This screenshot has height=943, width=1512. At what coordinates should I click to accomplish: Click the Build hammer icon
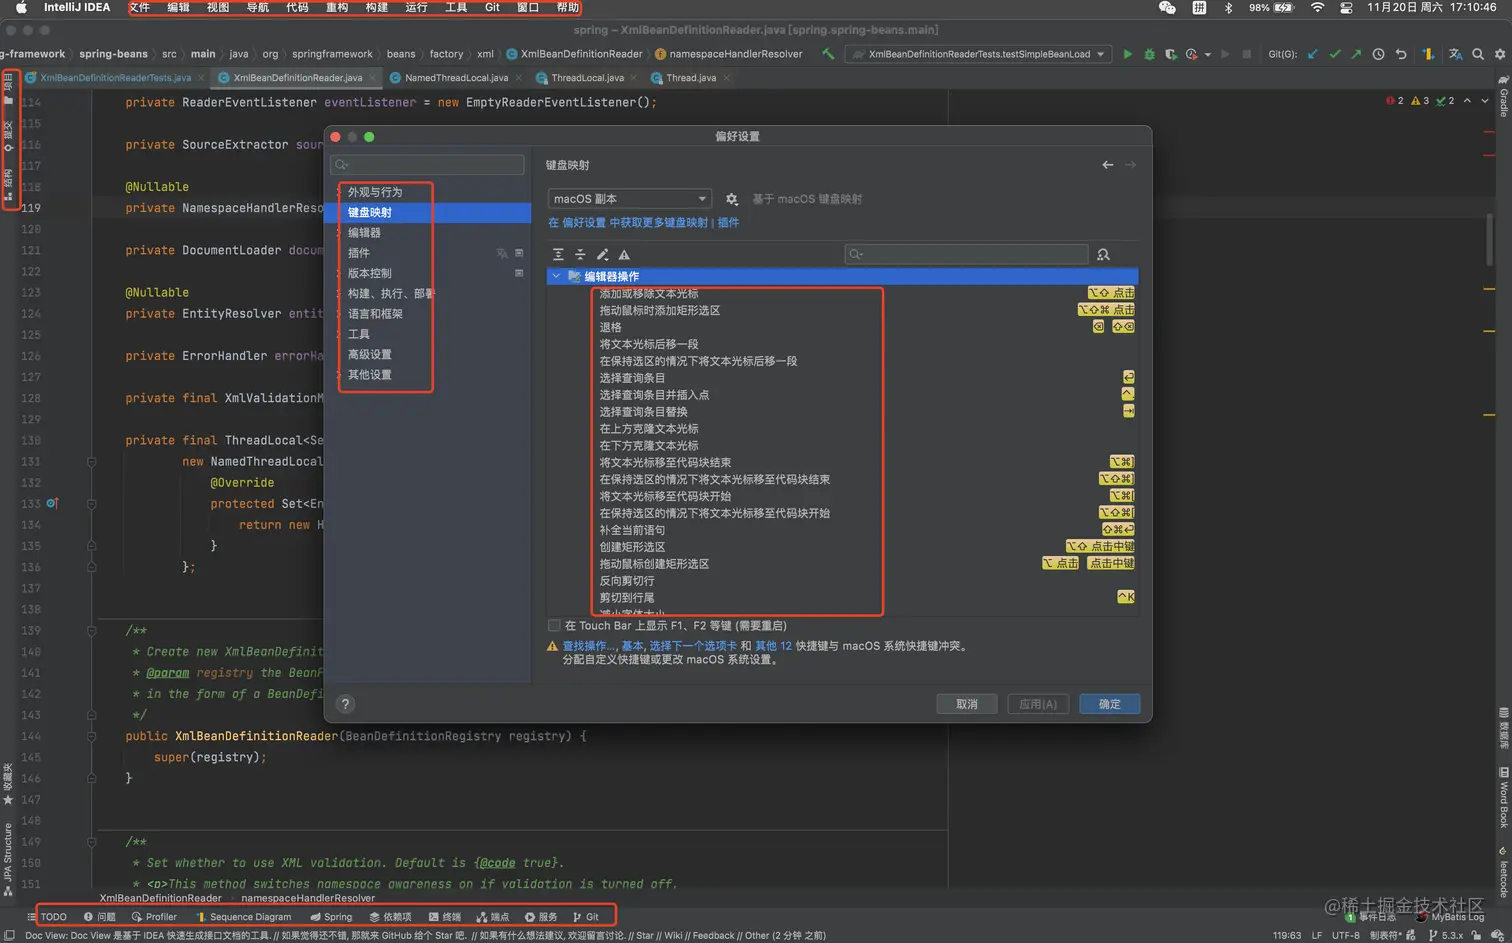tap(828, 54)
